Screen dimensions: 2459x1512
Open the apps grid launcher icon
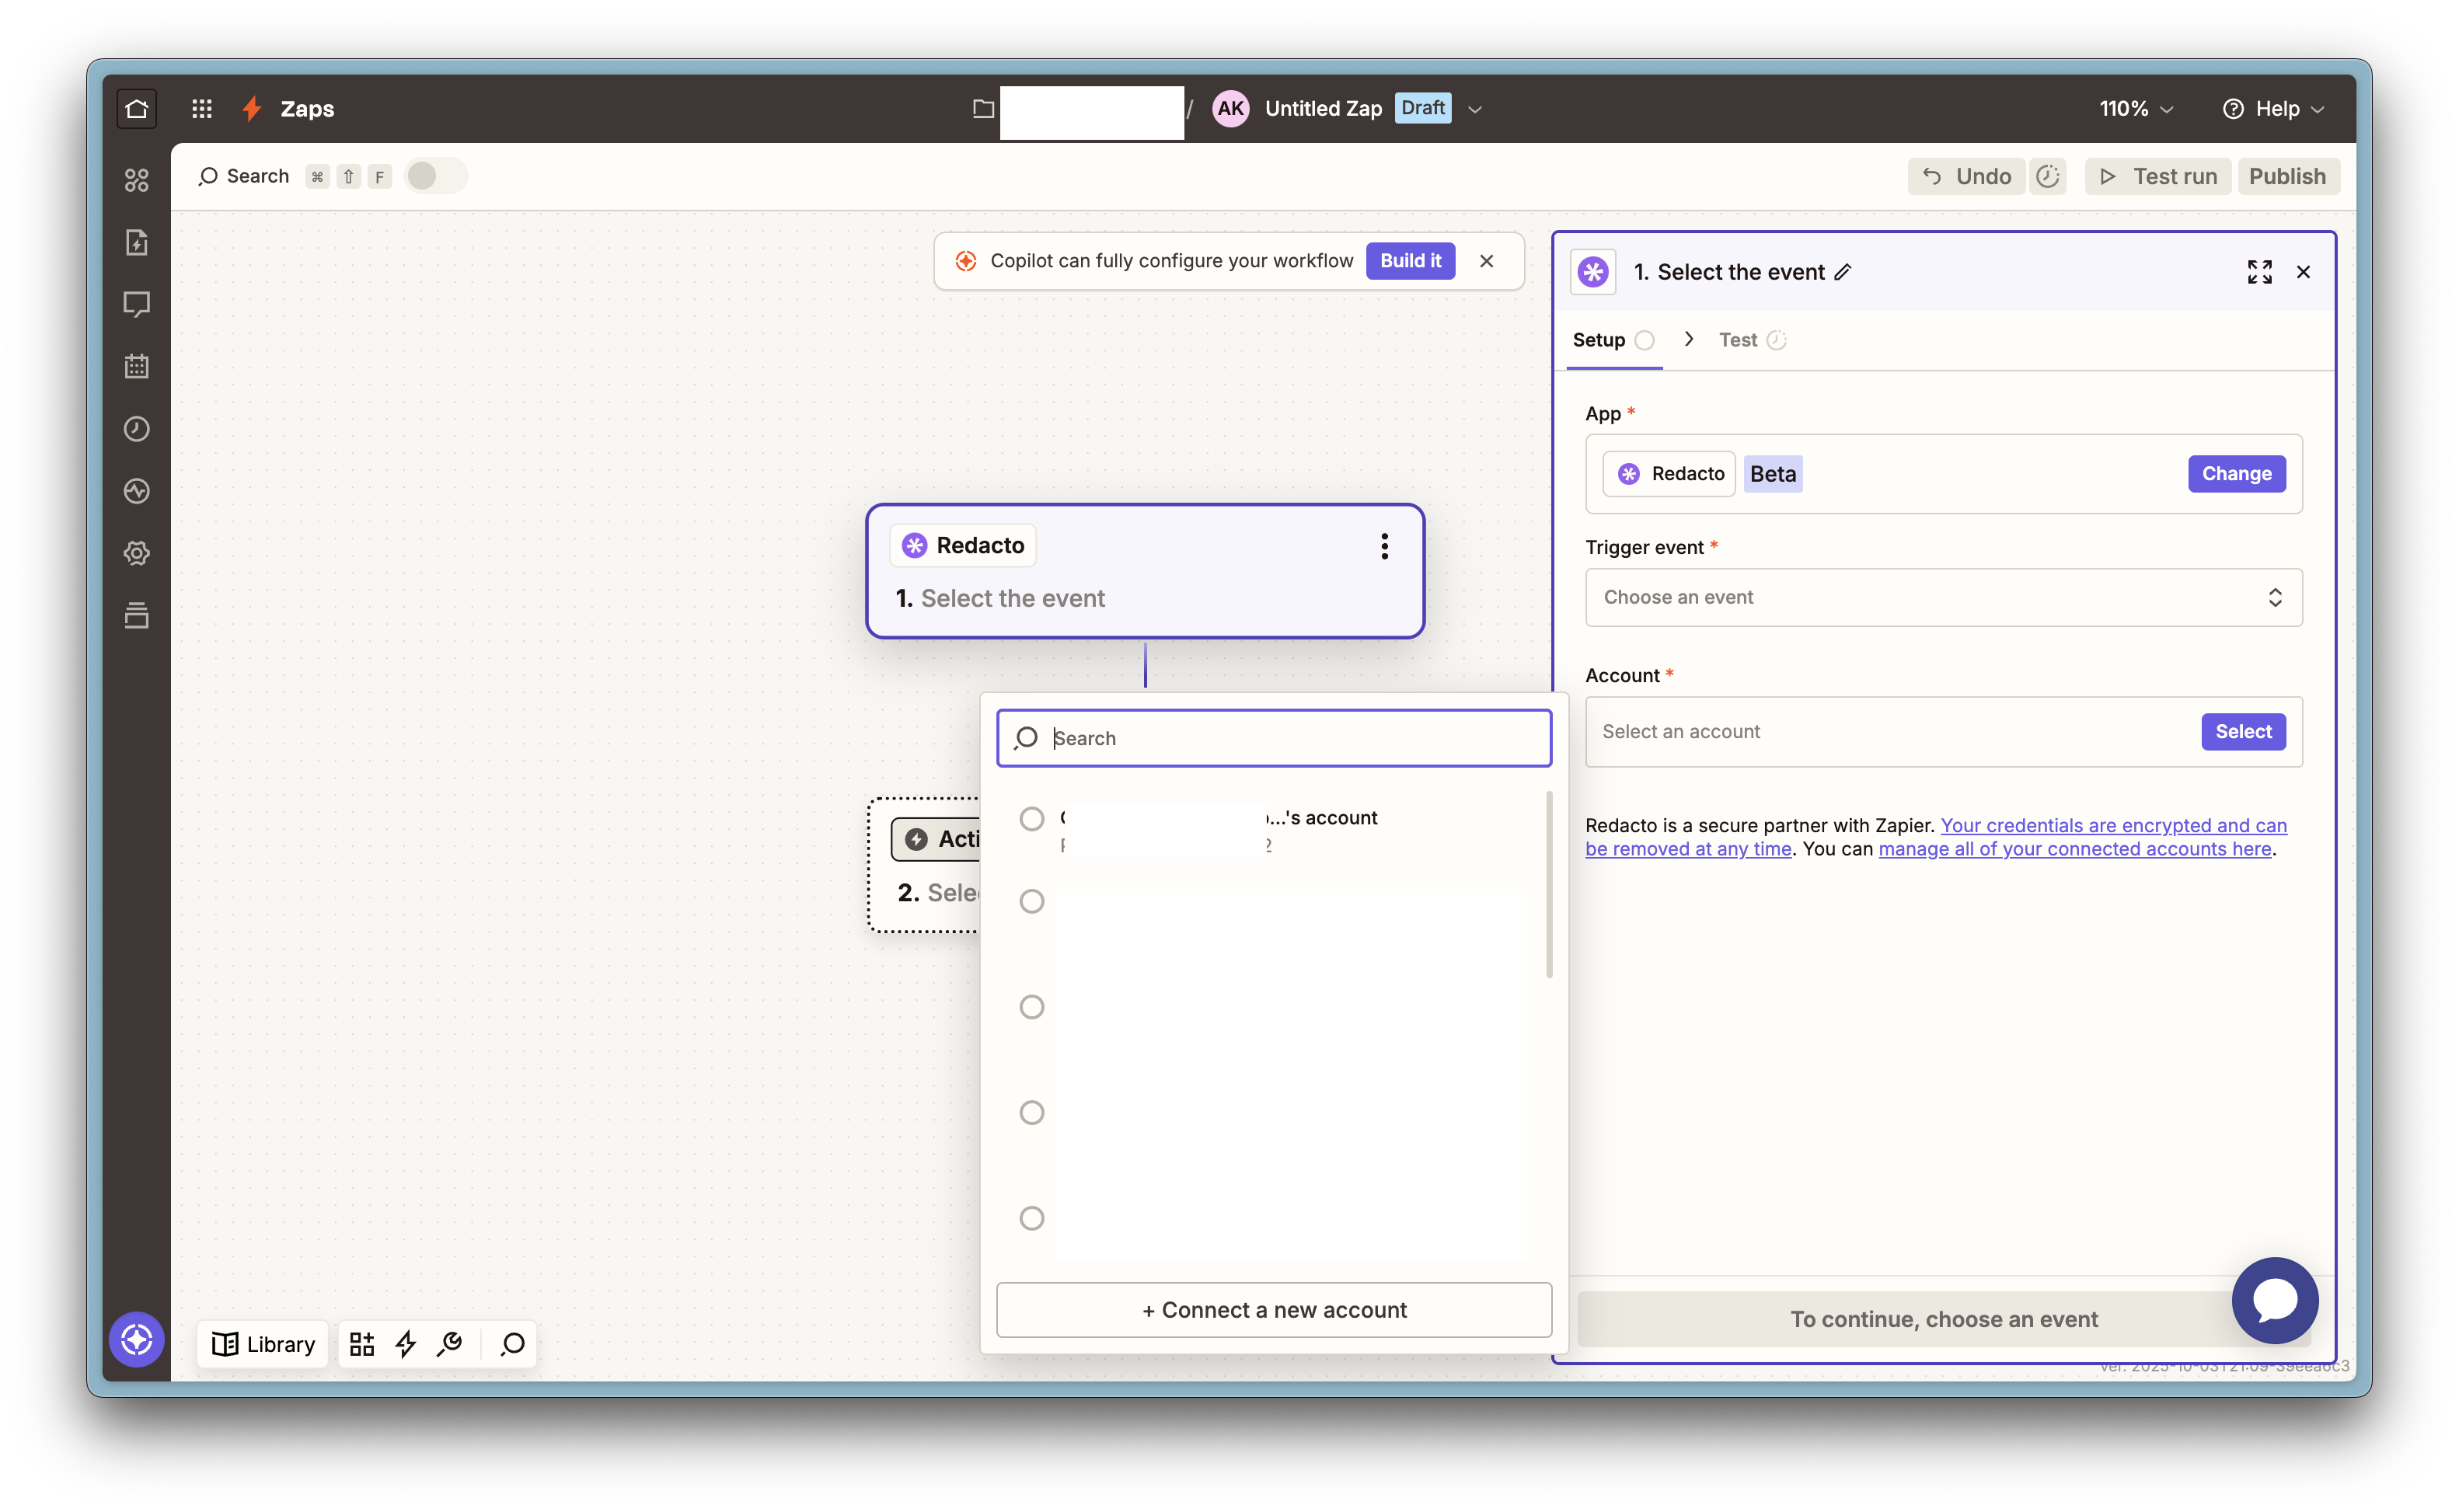(201, 108)
